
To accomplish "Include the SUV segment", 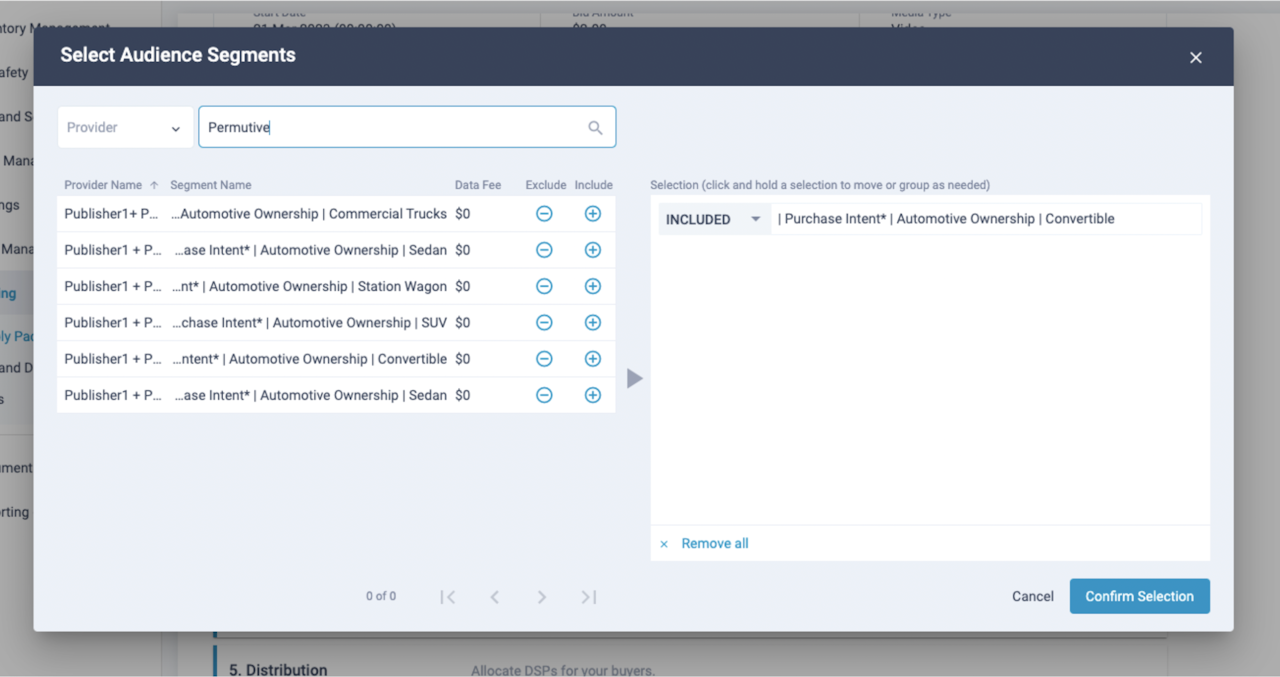I will click(x=593, y=322).
